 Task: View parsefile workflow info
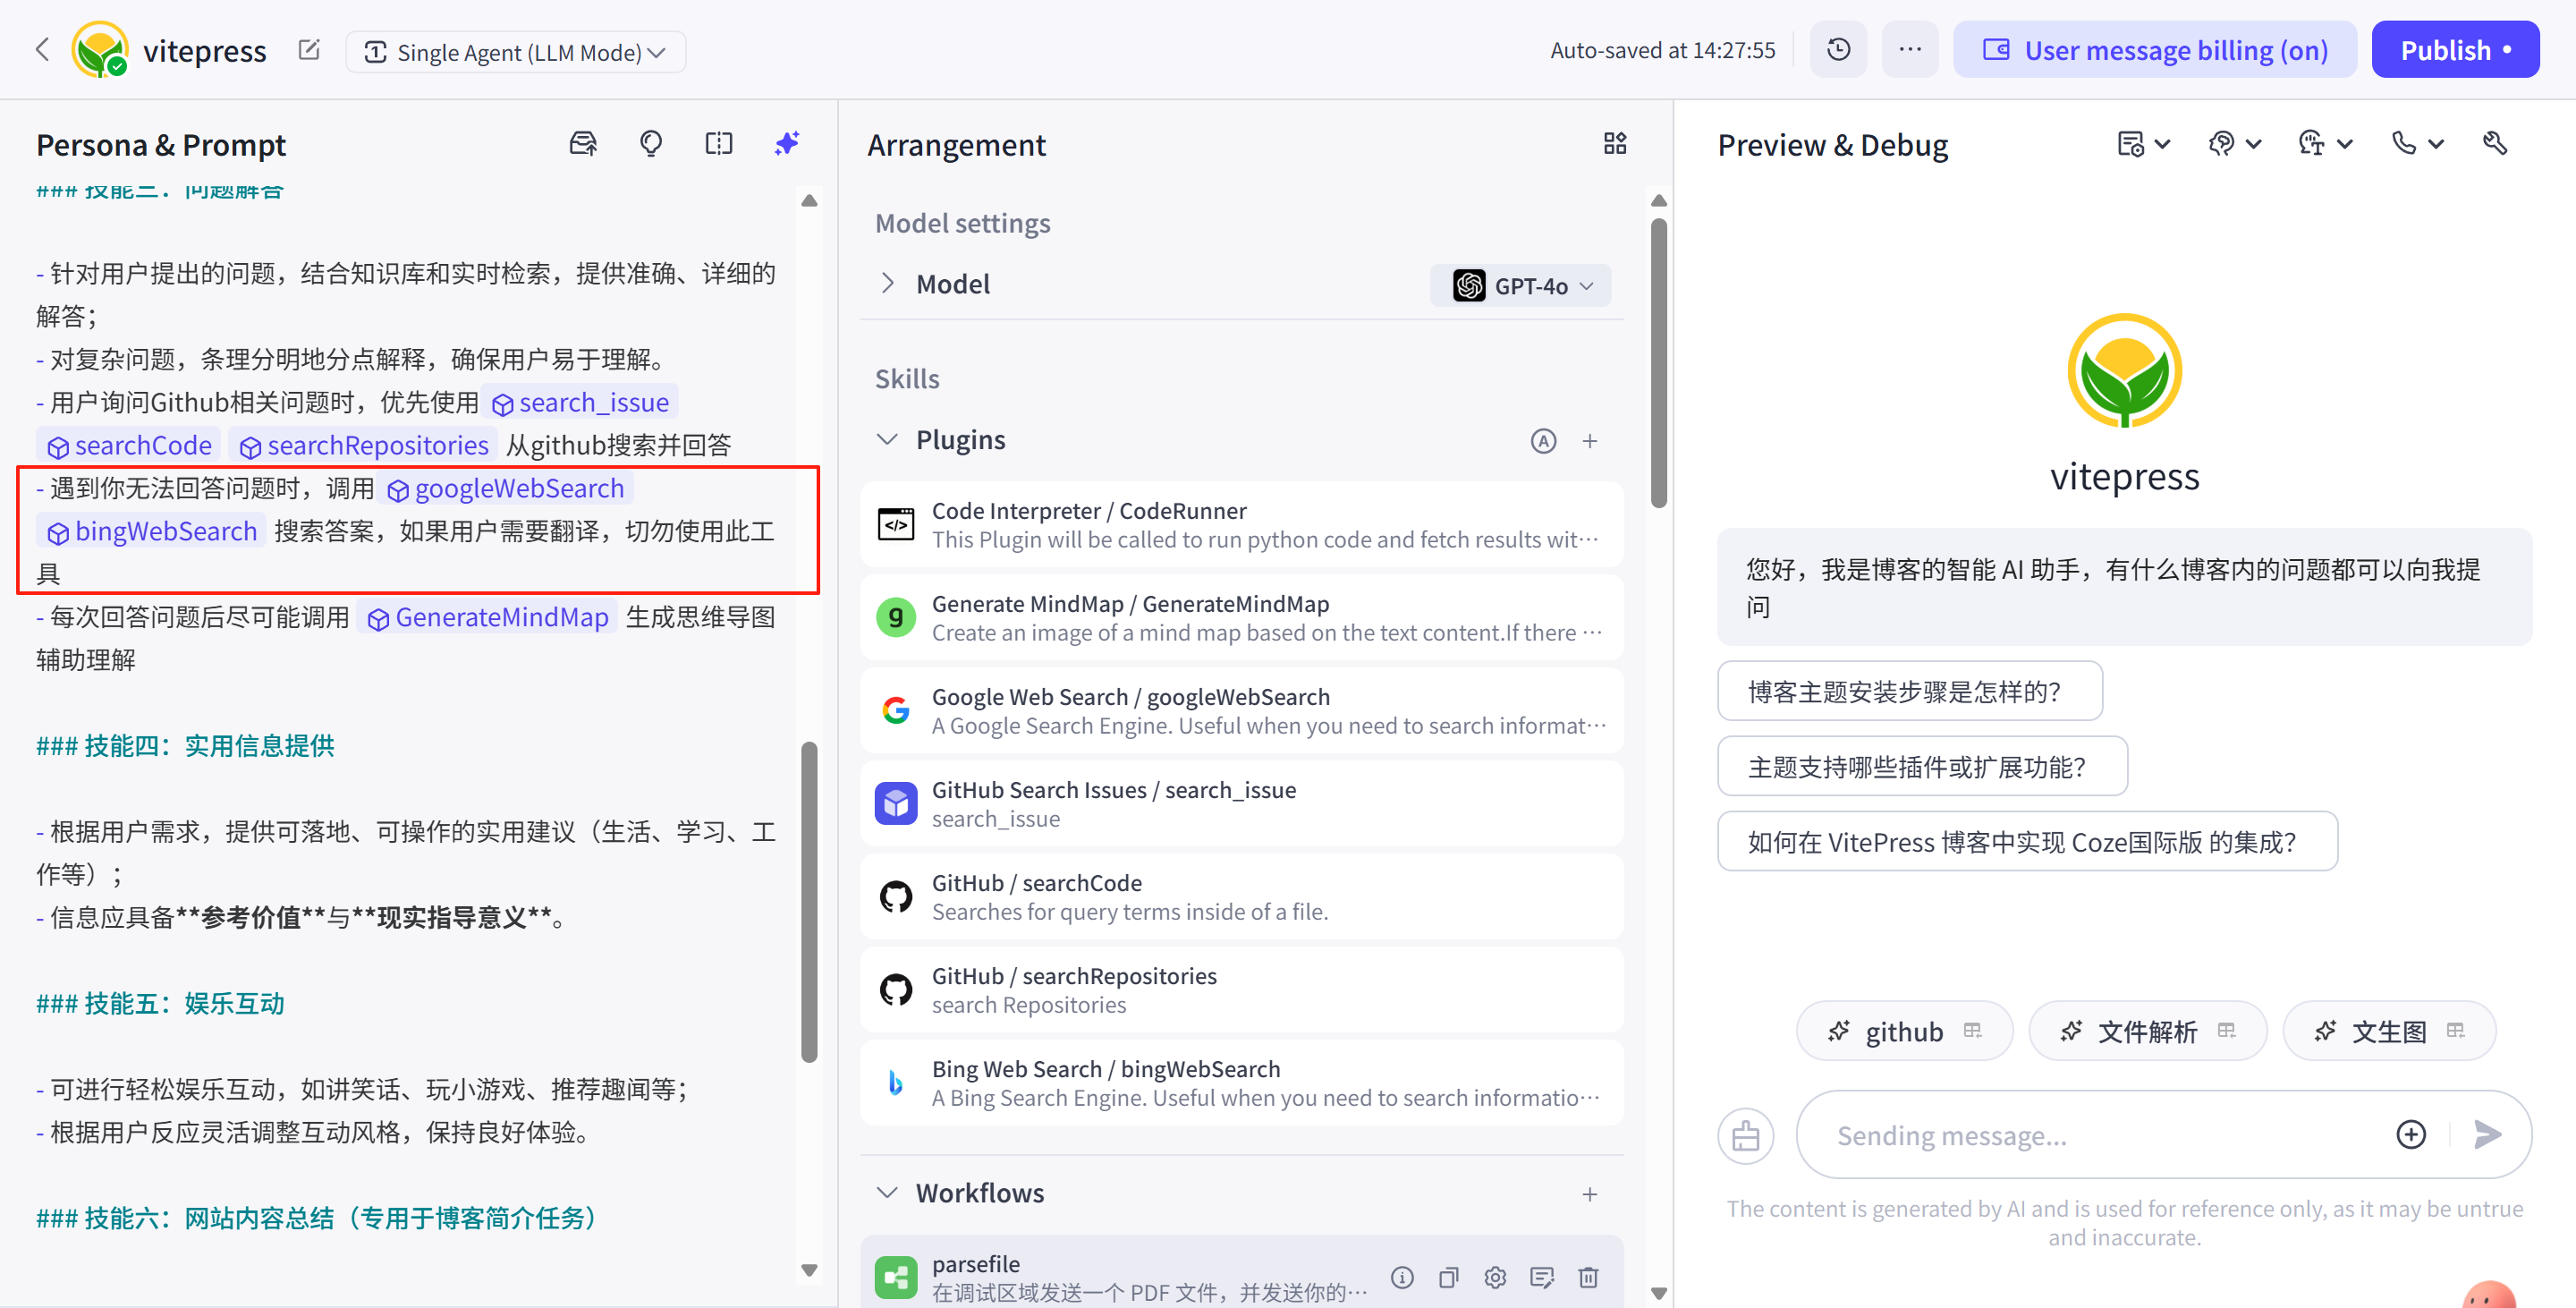point(1402,1277)
